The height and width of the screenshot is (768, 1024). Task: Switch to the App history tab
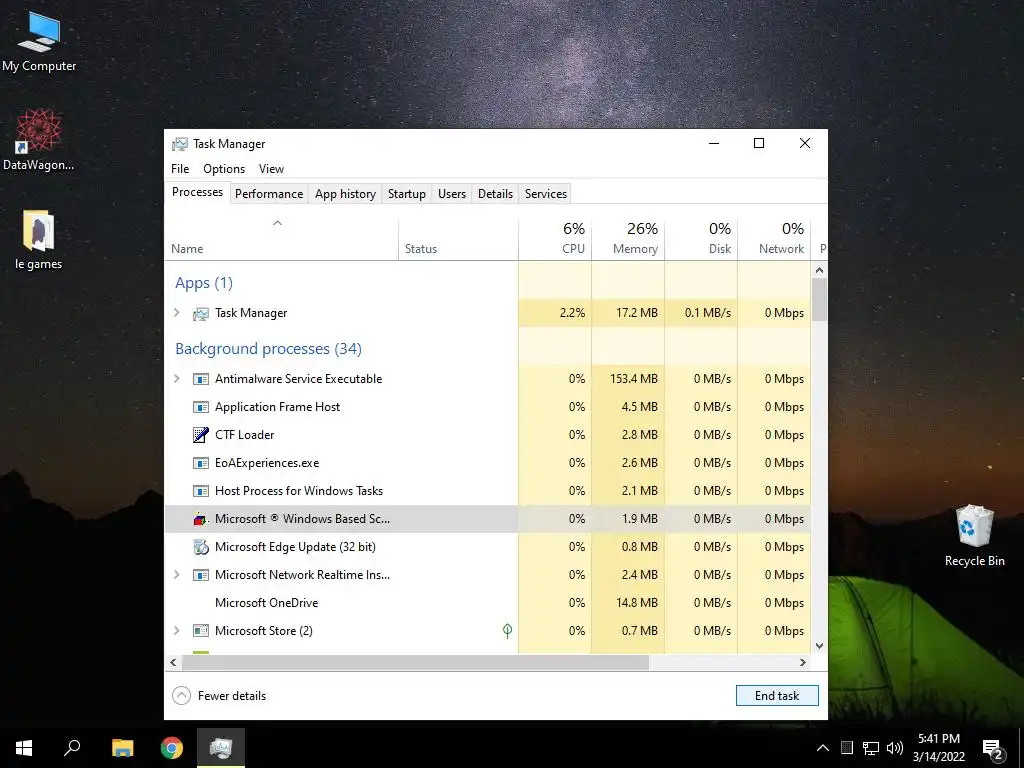click(x=345, y=194)
